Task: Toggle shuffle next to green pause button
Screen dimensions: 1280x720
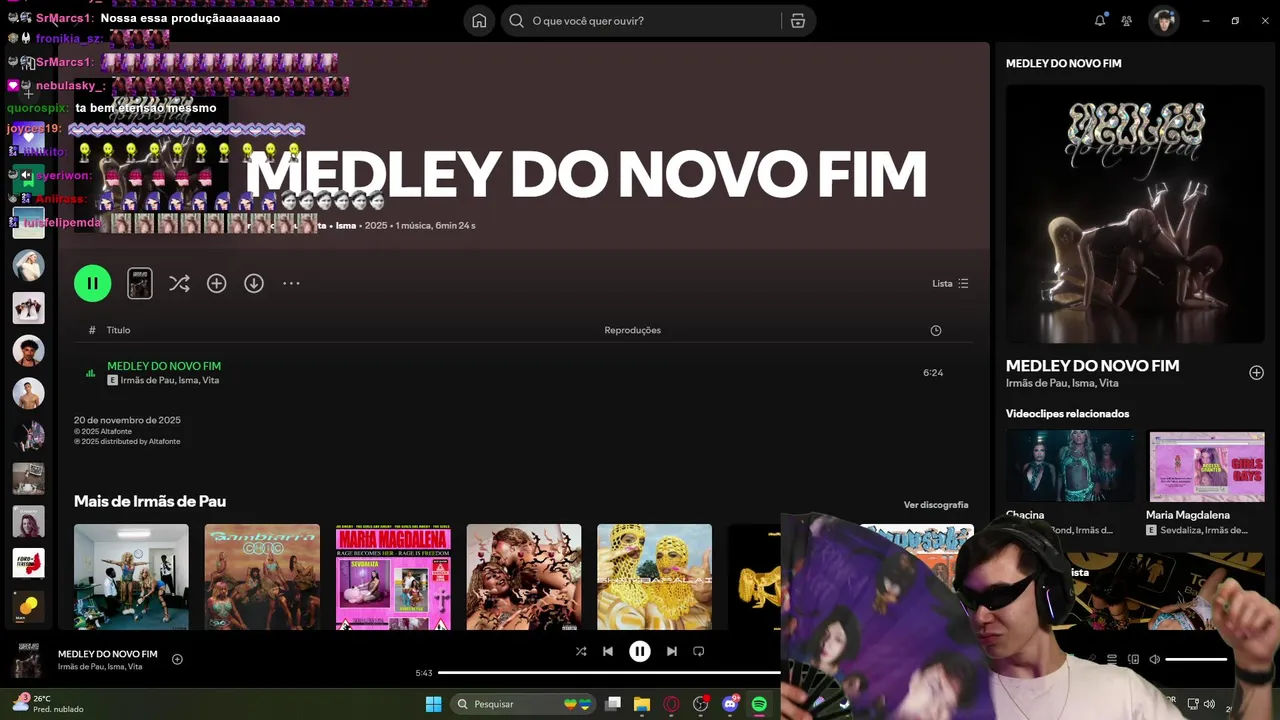Action: click(x=179, y=284)
